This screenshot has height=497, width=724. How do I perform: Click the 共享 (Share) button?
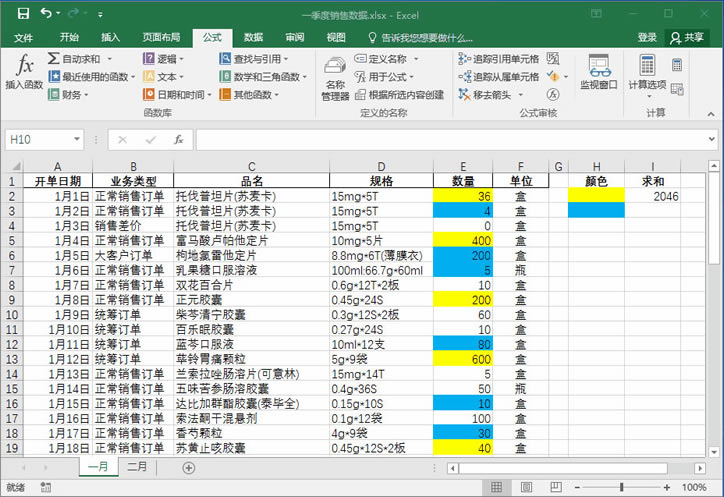click(687, 37)
